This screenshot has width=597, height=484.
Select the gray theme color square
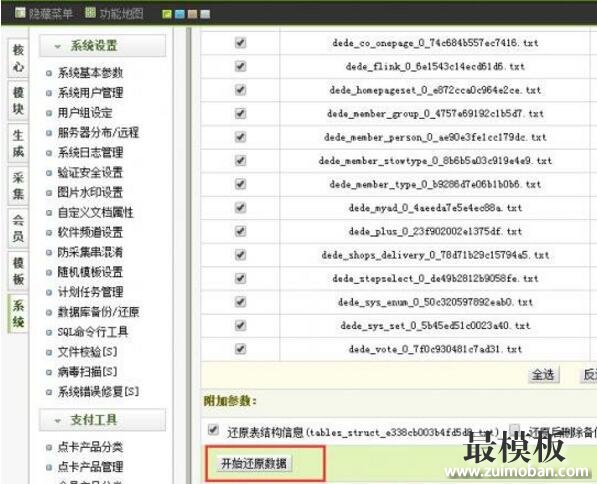point(205,14)
